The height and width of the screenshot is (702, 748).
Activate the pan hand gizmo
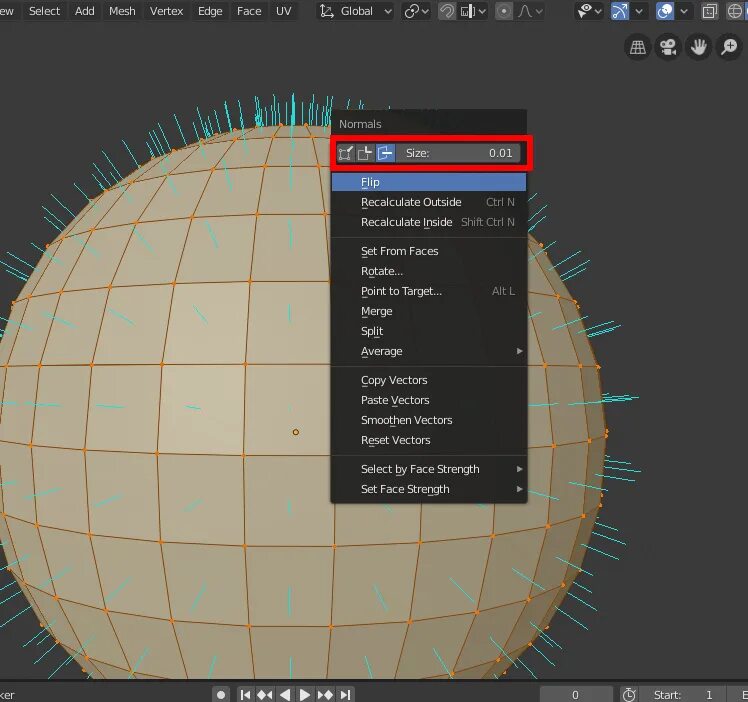(698, 47)
